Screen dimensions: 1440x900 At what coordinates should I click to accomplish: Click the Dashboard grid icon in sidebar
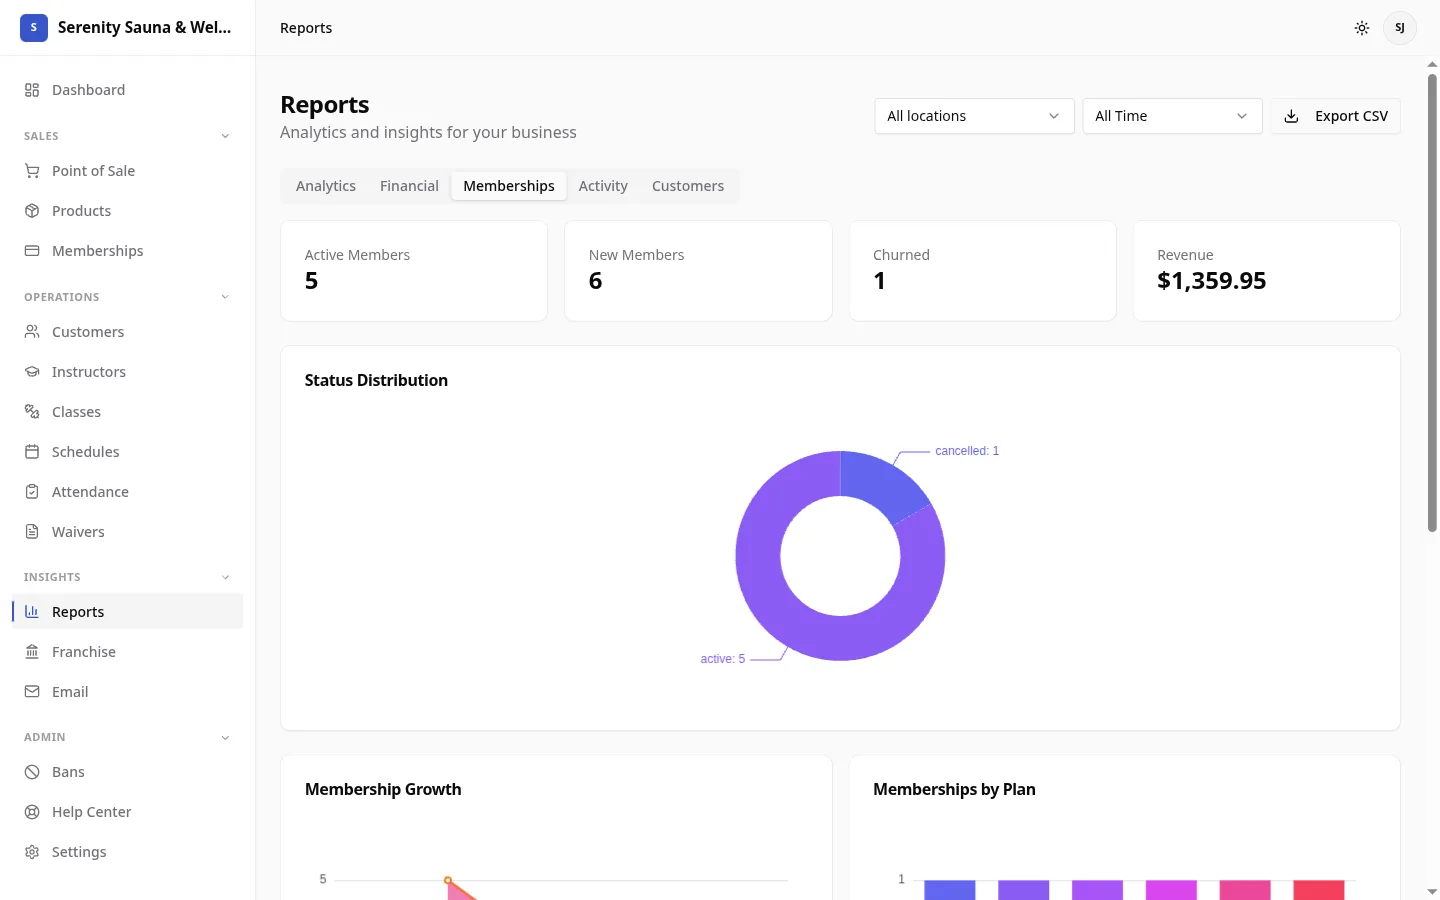point(32,90)
